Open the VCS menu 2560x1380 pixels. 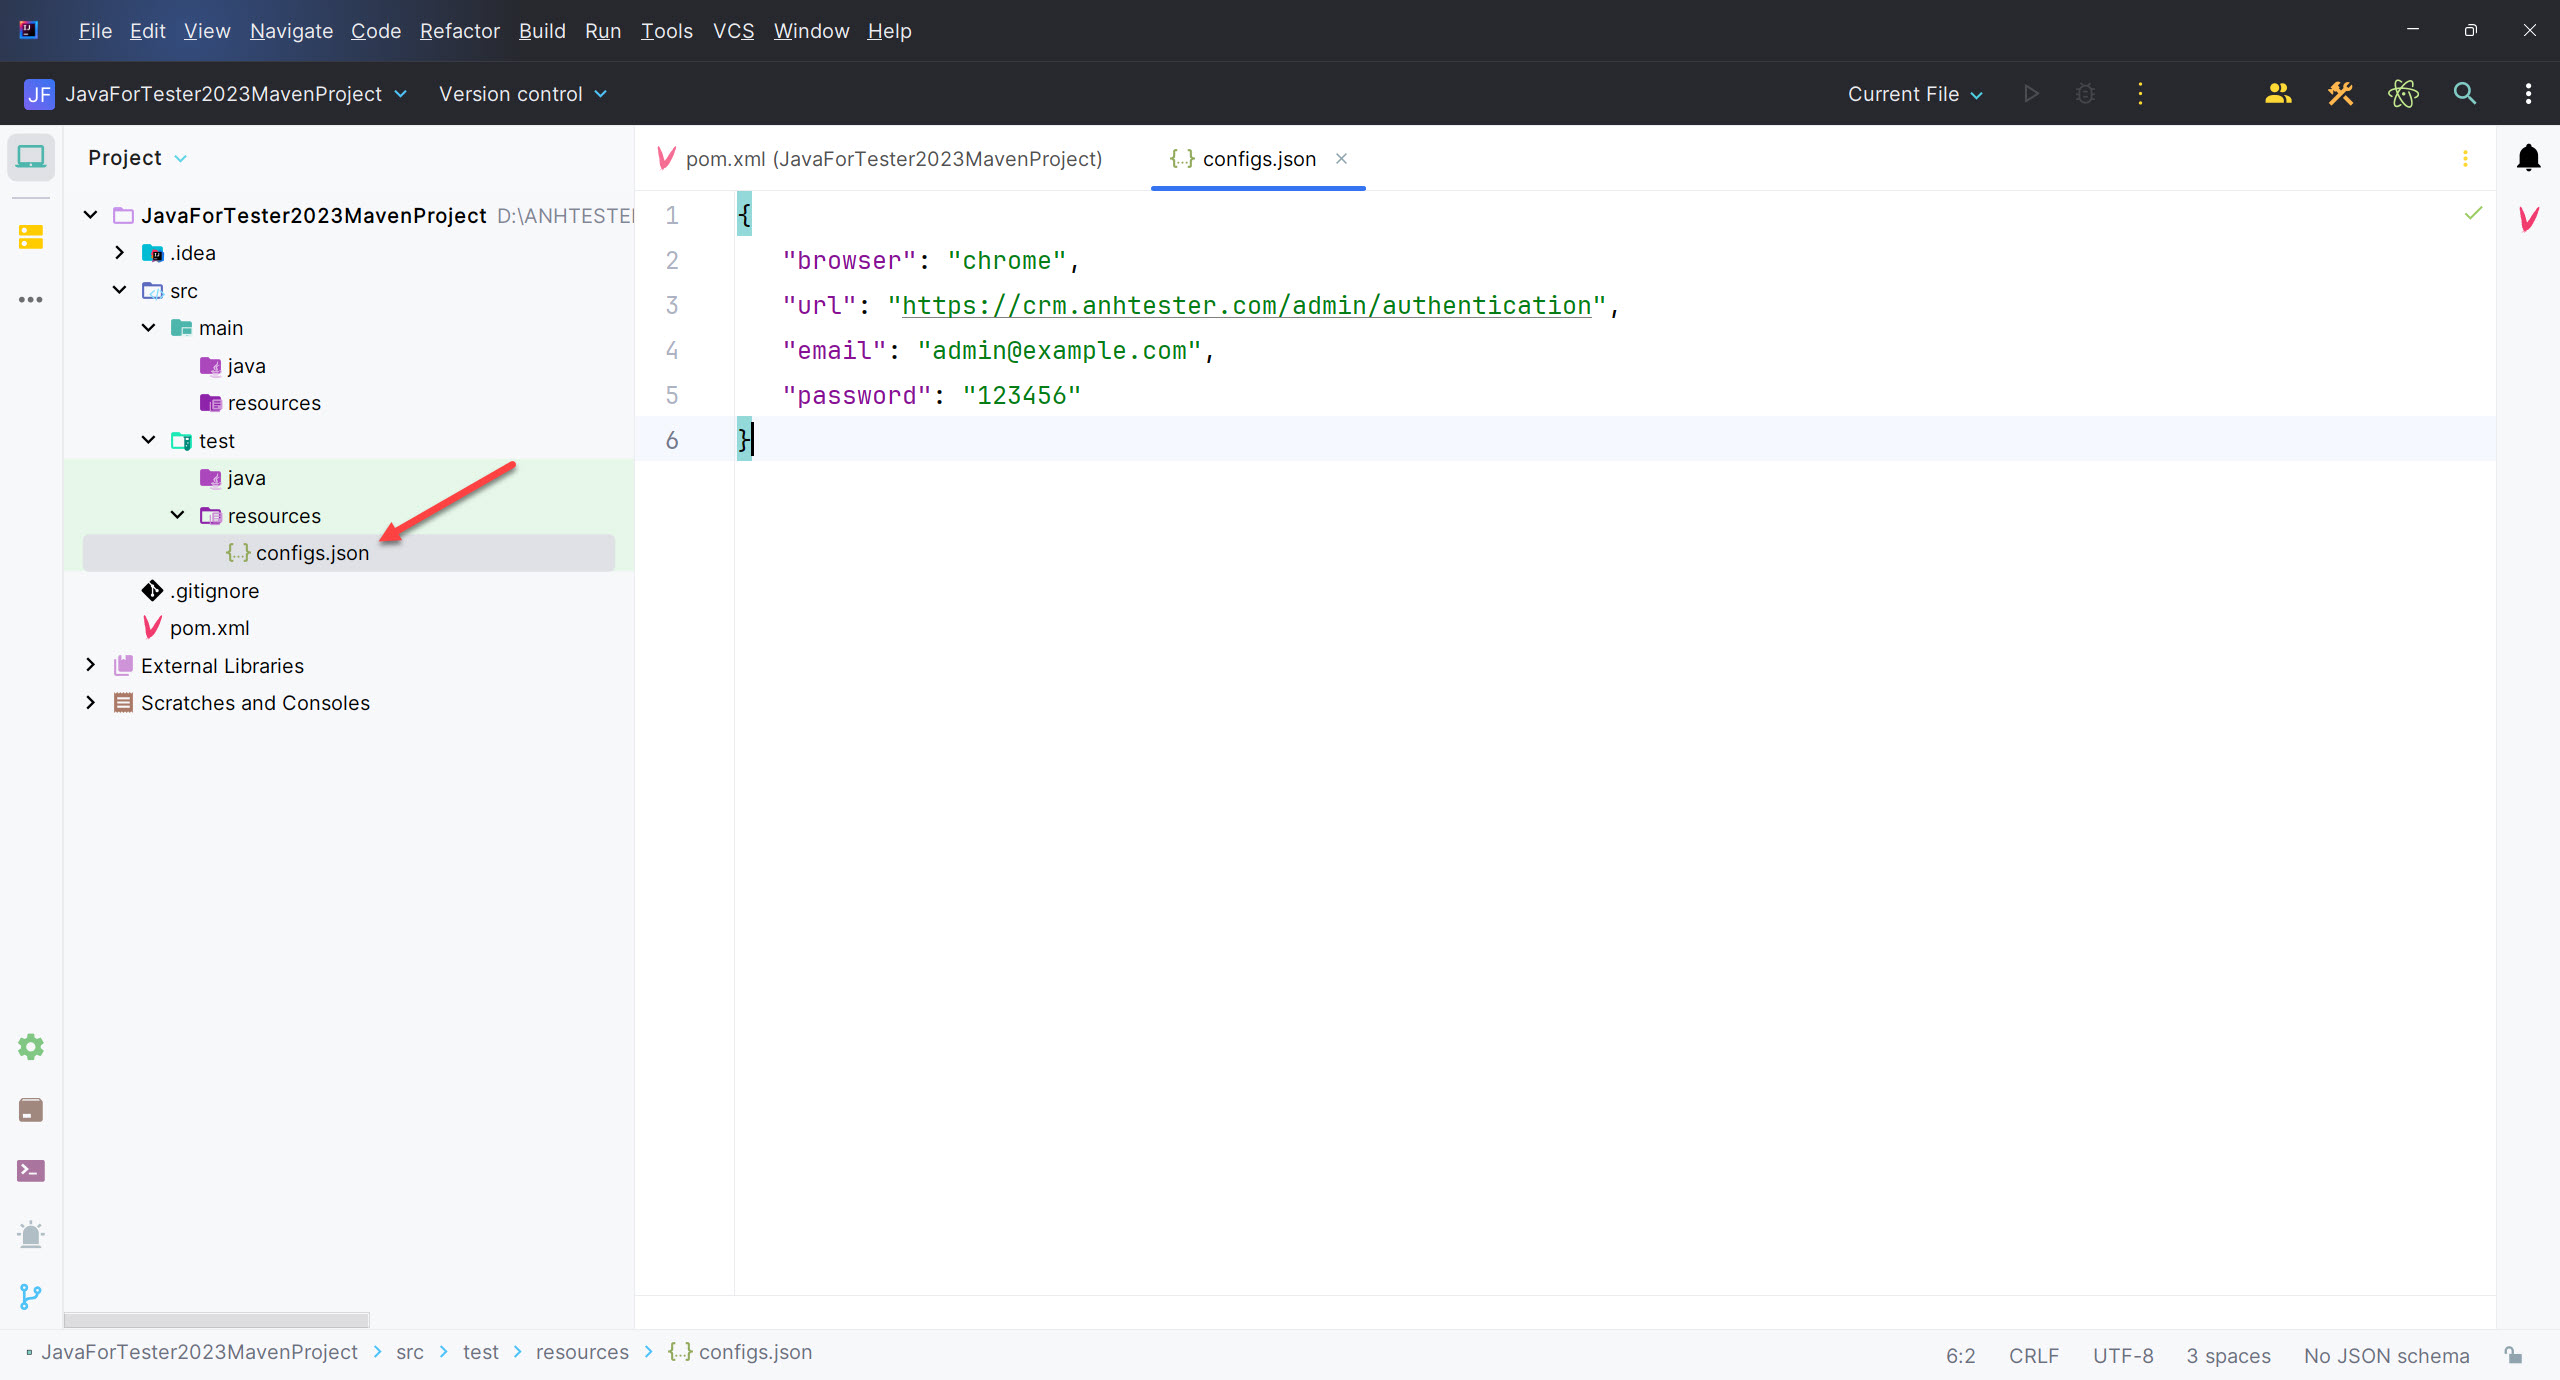point(733,31)
